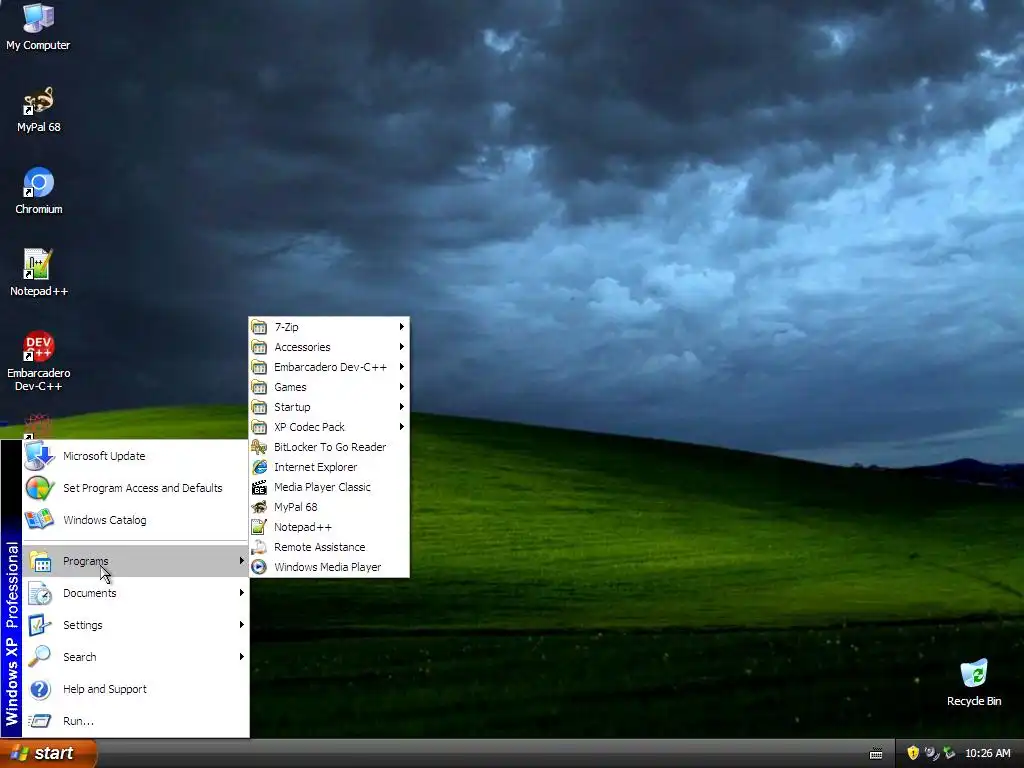Select the Embarcadero Dev-C++ desktop shortcut
The height and width of the screenshot is (768, 1024).
(38, 360)
